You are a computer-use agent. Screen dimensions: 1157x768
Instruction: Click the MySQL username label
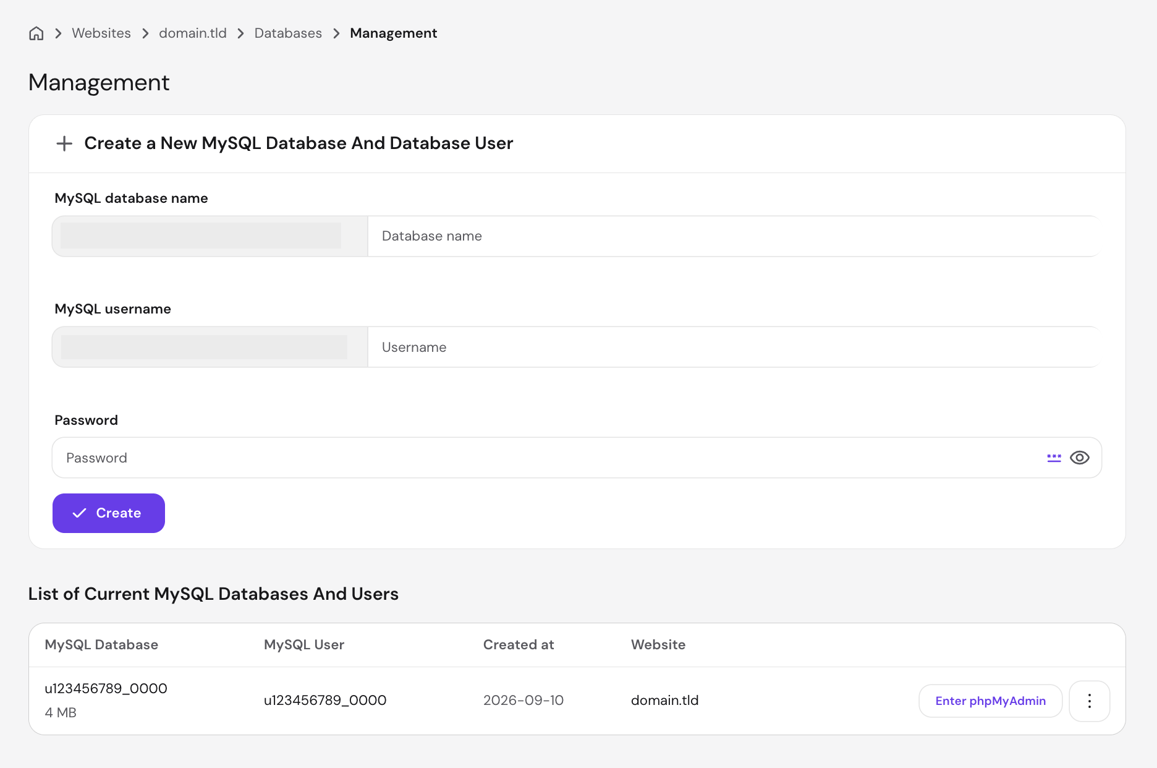pos(113,309)
